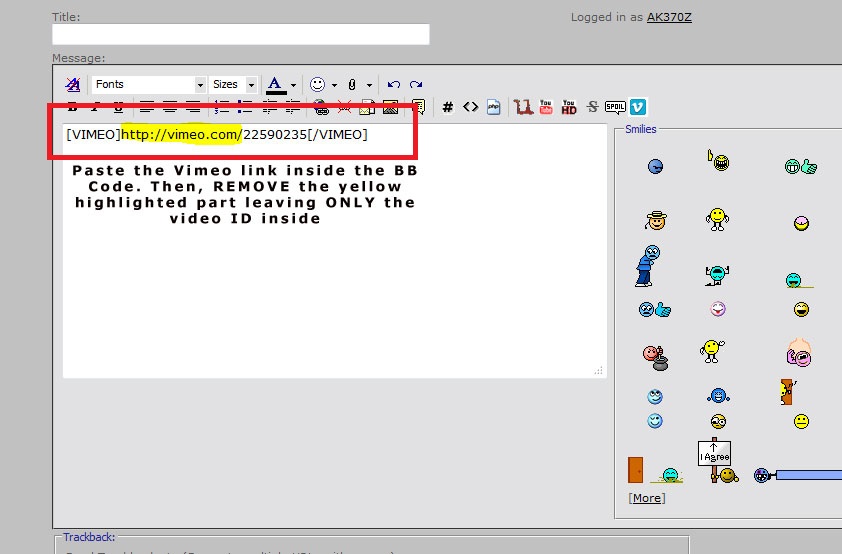Viewport: 842px width, 554px height.
Task: Open the Sizes dropdown
Action: [233, 84]
